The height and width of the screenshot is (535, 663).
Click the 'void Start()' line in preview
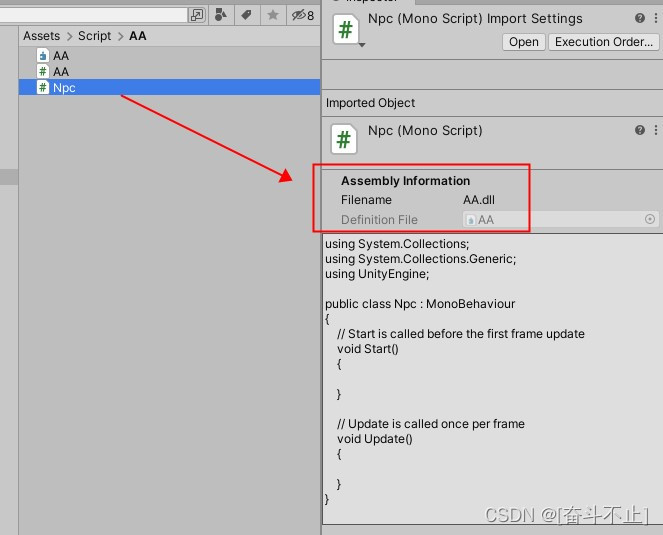367,349
